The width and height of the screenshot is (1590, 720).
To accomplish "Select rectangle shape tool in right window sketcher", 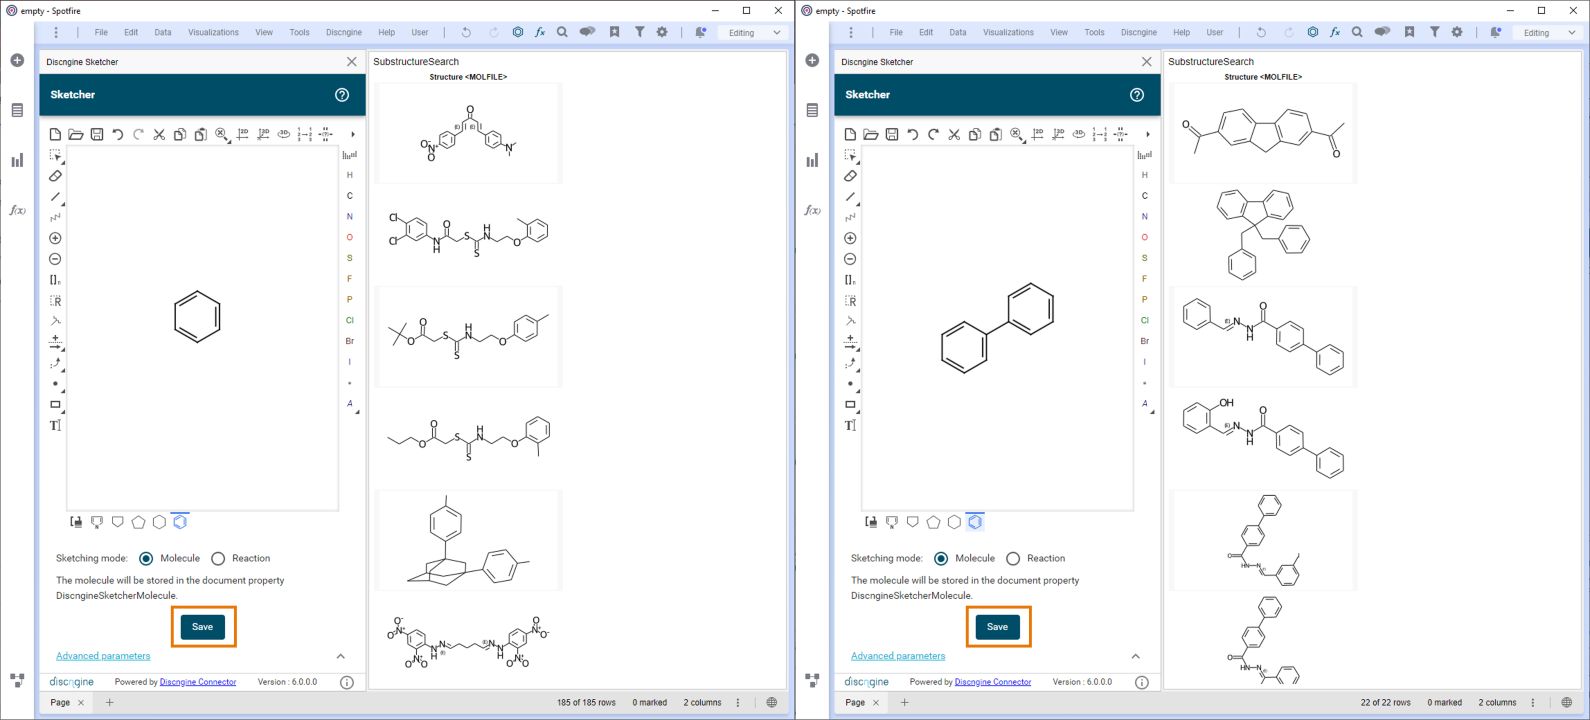I will [x=850, y=405].
